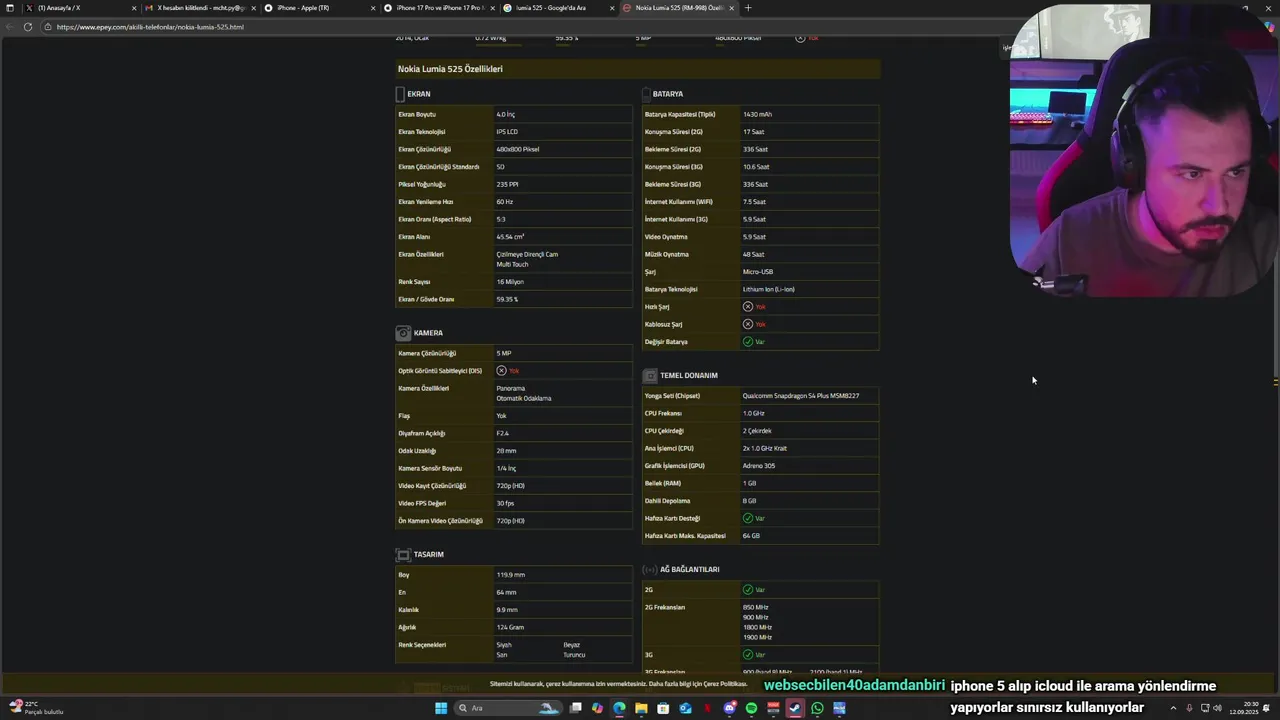
Task: Click the Var icon for Hafıza Kartı Desteği
Action: pos(748,518)
